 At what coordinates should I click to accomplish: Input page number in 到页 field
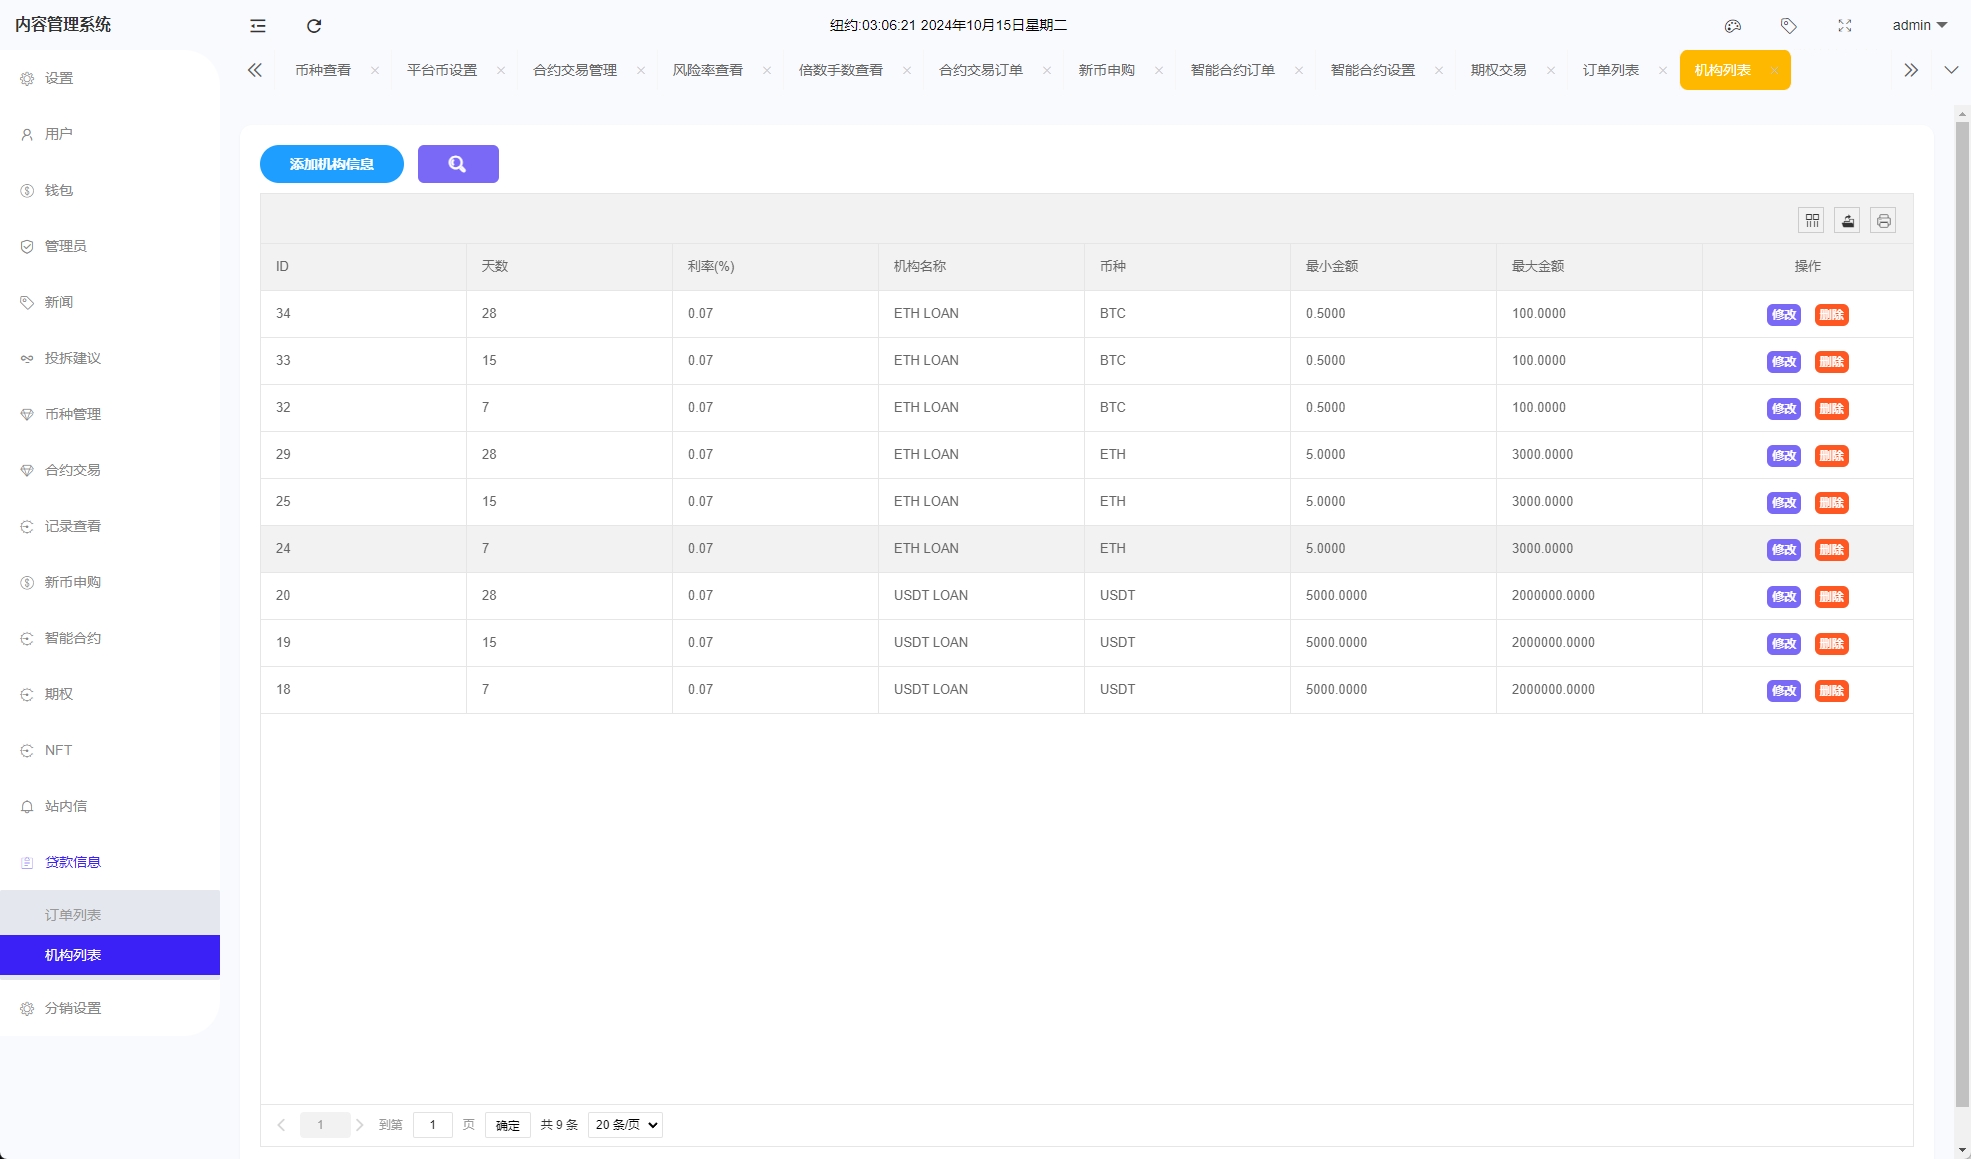(x=433, y=1125)
